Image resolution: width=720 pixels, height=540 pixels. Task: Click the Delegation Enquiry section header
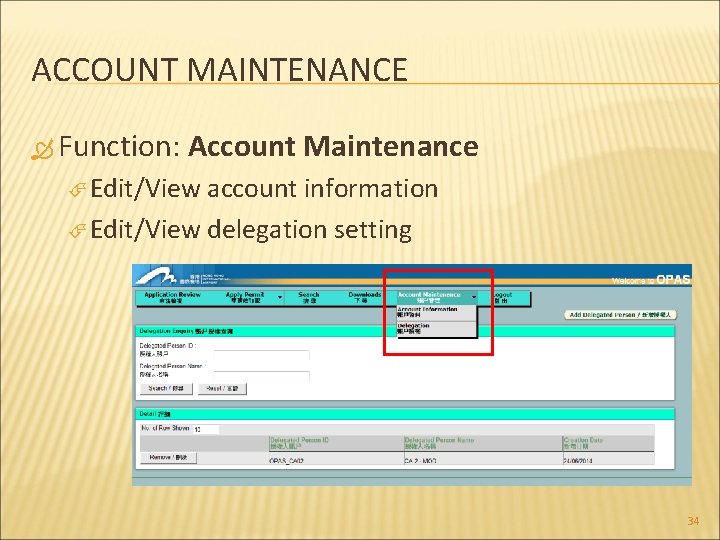click(x=405, y=331)
